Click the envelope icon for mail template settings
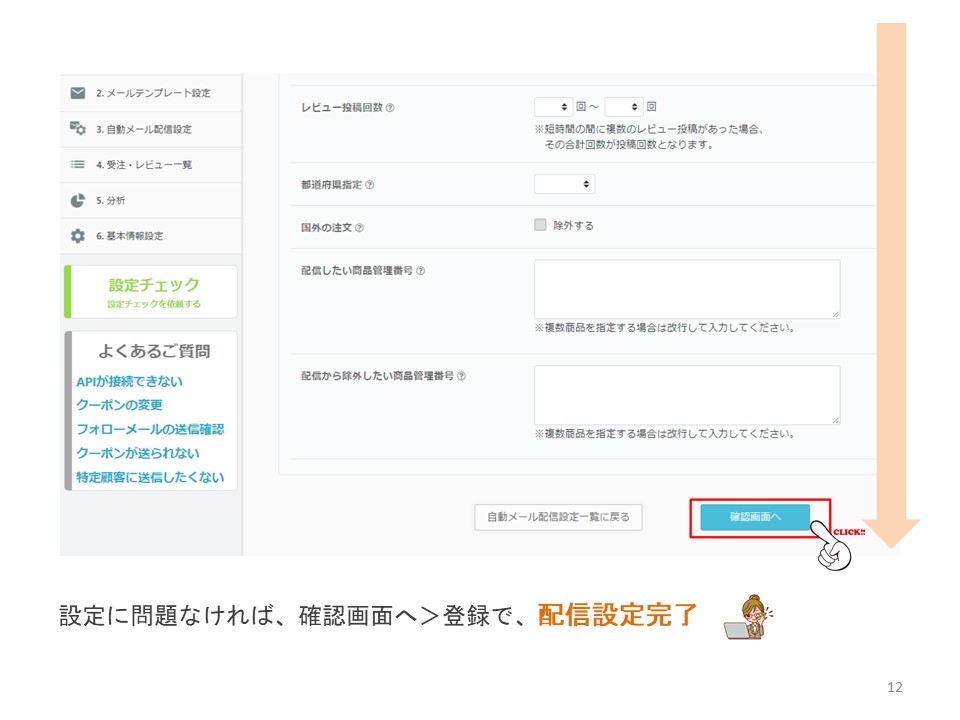The height and width of the screenshot is (720, 960). click(x=78, y=93)
